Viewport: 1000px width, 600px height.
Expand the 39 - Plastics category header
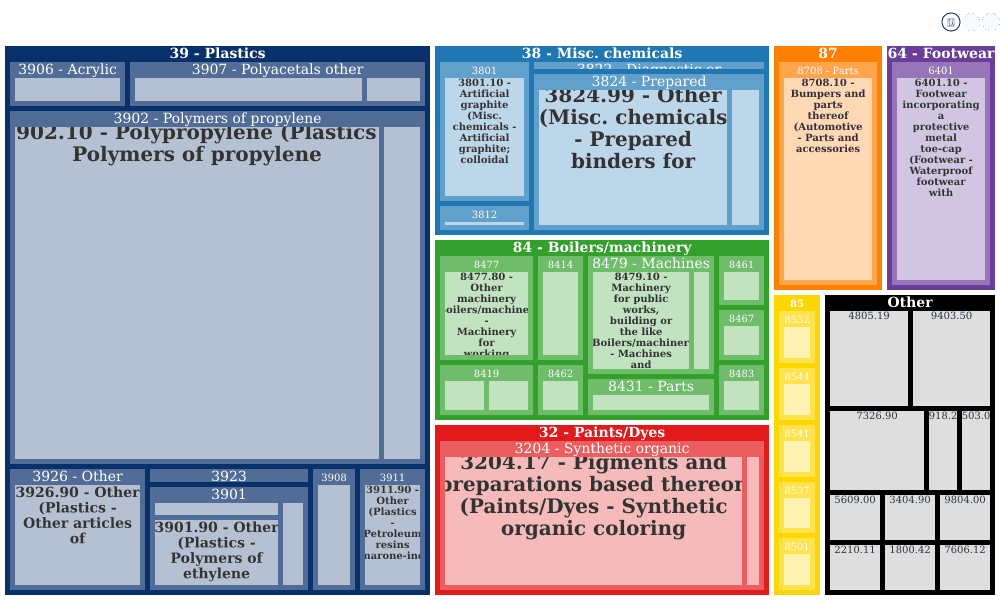(217, 53)
